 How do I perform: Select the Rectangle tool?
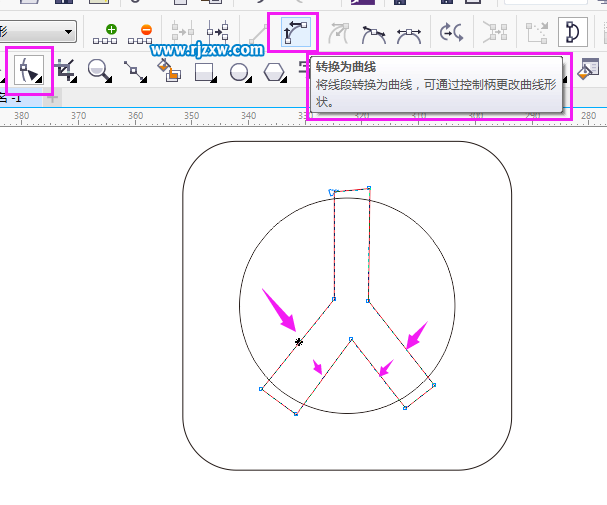pos(206,72)
